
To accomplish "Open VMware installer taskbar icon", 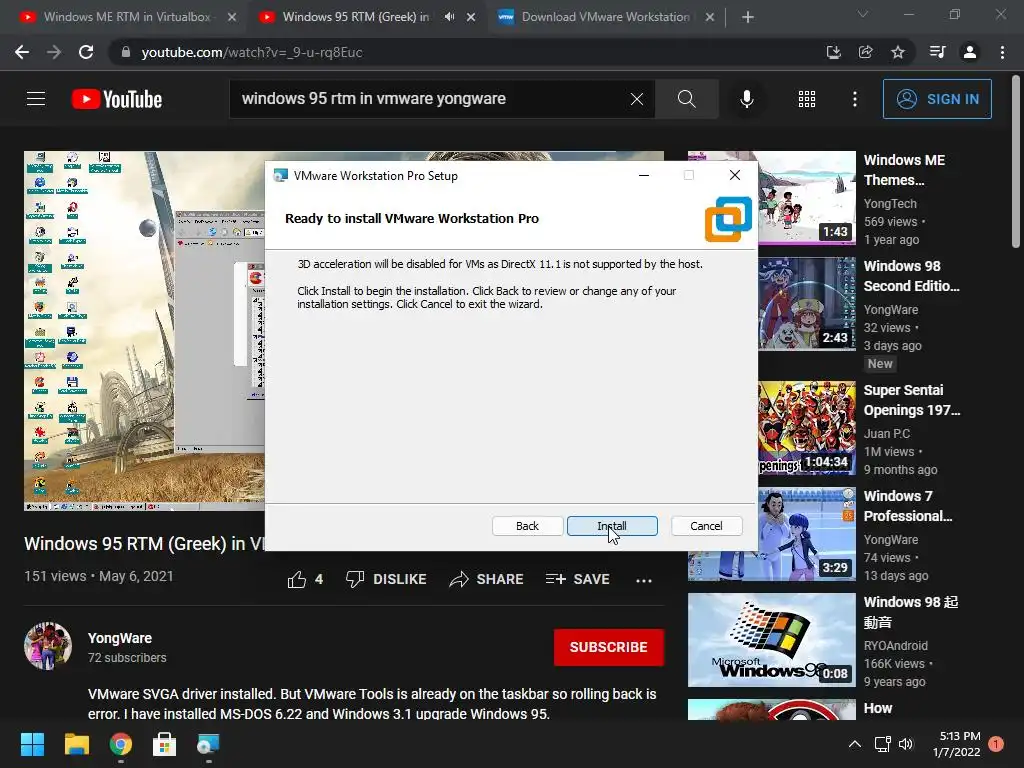I will point(208,744).
